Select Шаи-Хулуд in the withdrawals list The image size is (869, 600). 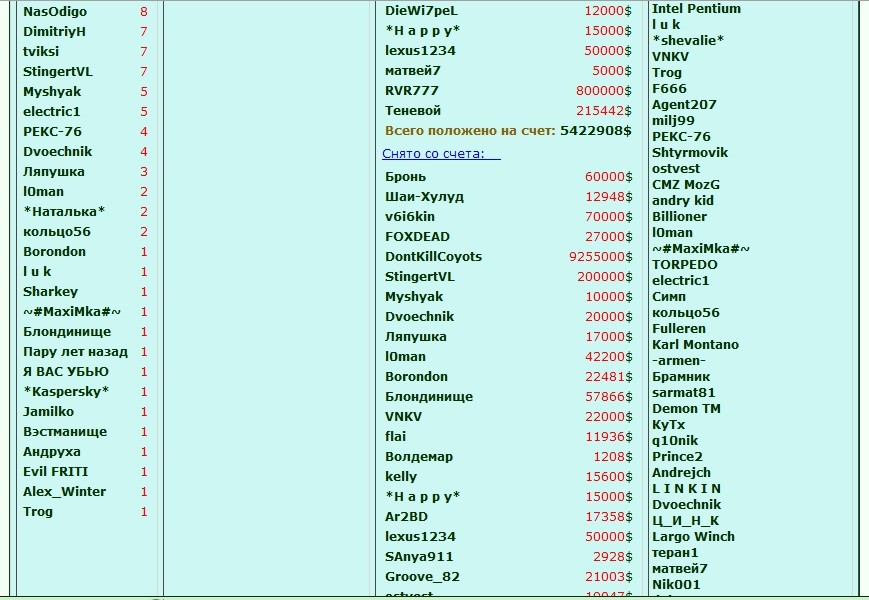[x=425, y=197]
